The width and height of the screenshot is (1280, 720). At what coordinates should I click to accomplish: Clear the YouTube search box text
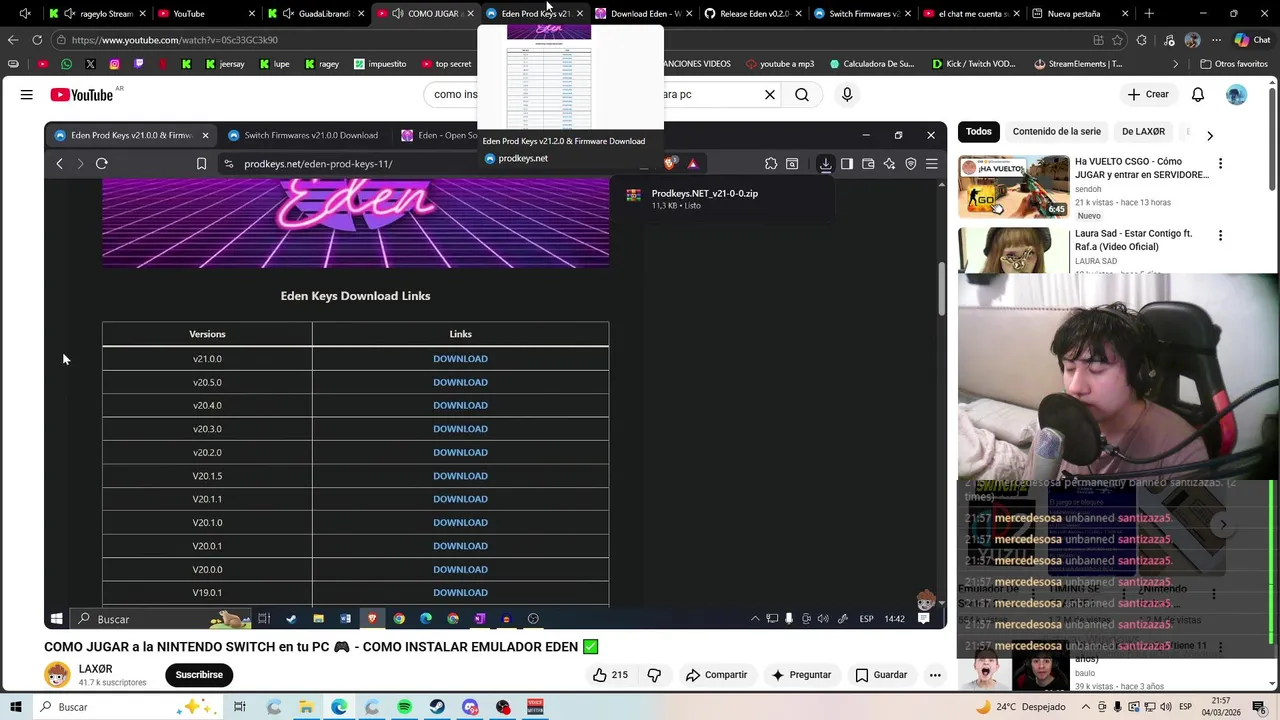pyautogui.click(x=770, y=94)
